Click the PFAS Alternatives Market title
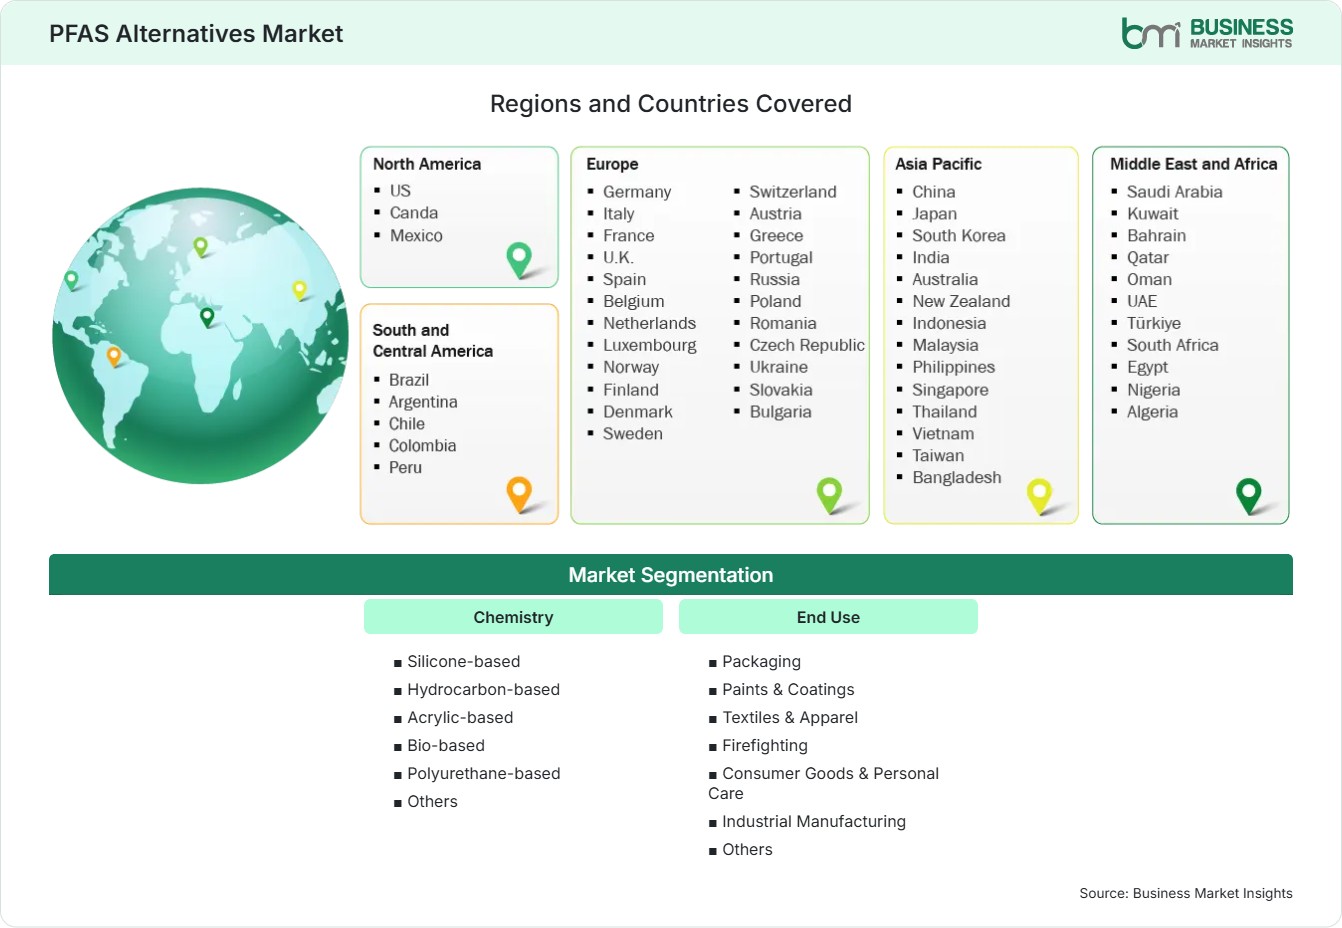The image size is (1342, 928). tap(196, 33)
